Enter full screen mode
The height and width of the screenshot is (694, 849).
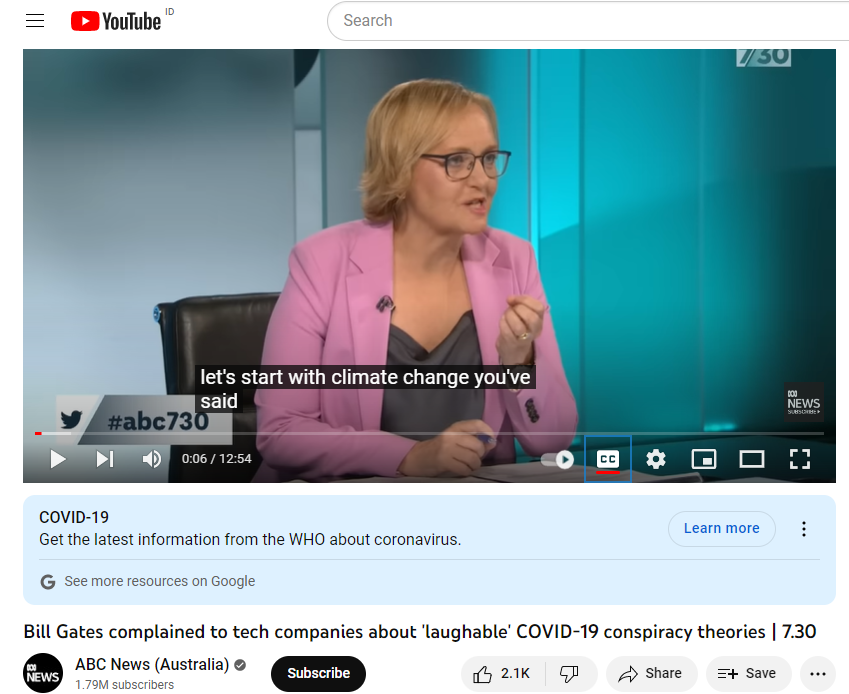pos(800,460)
